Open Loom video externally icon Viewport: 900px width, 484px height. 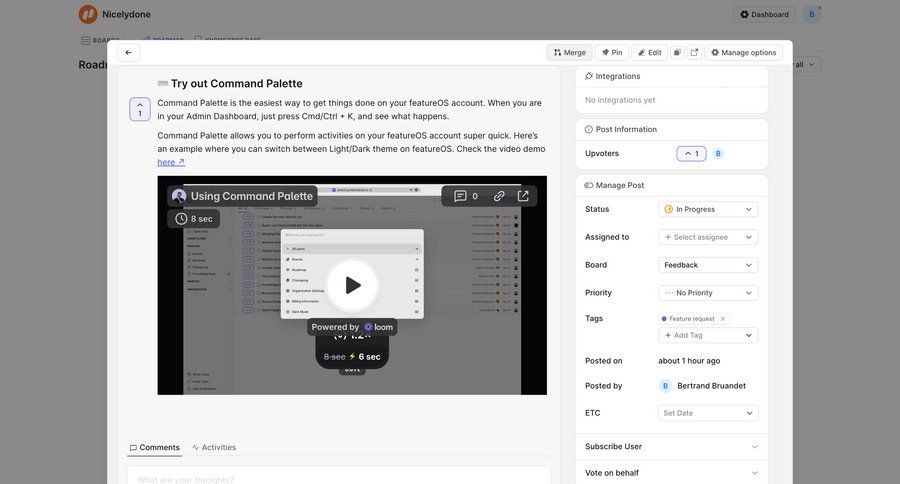tap(523, 196)
